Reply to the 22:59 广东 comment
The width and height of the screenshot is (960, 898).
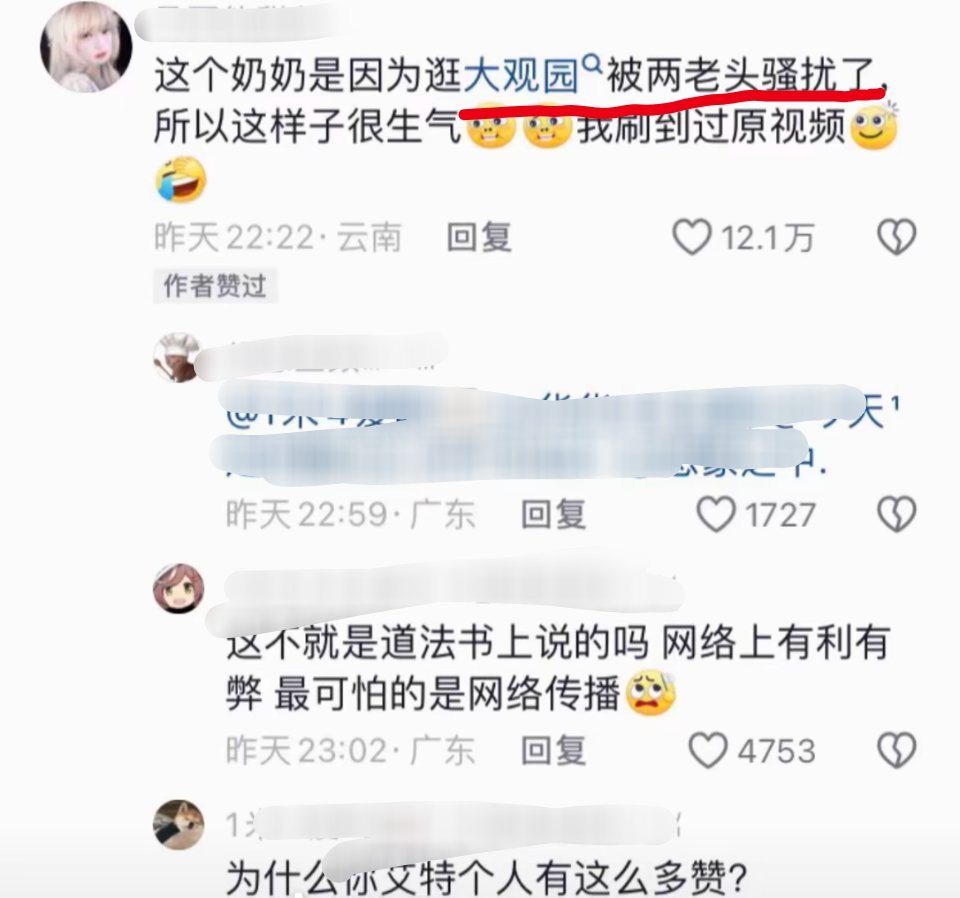tap(553, 514)
